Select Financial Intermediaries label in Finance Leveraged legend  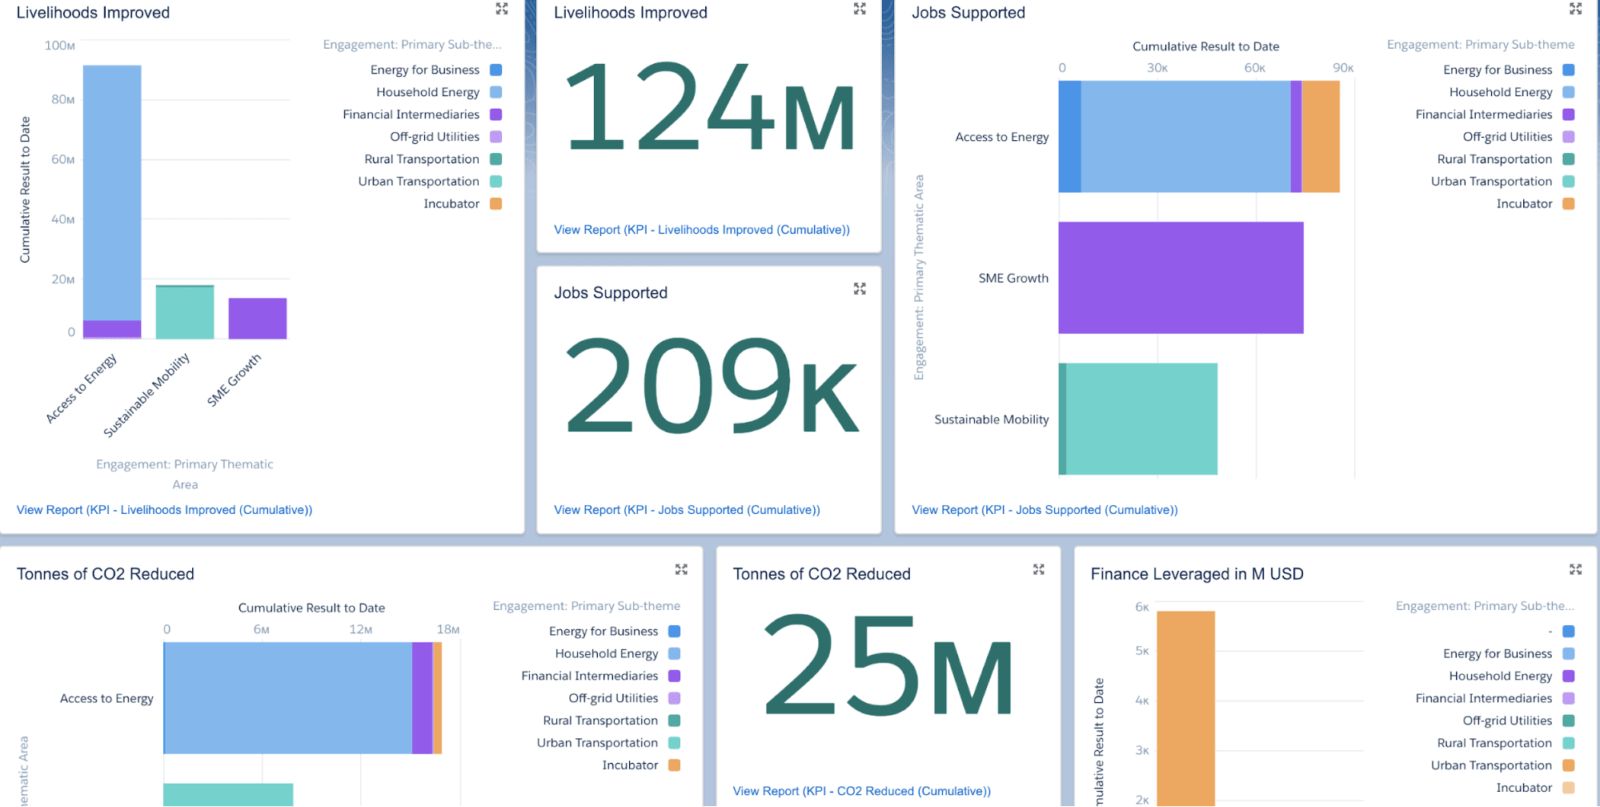coord(1484,698)
